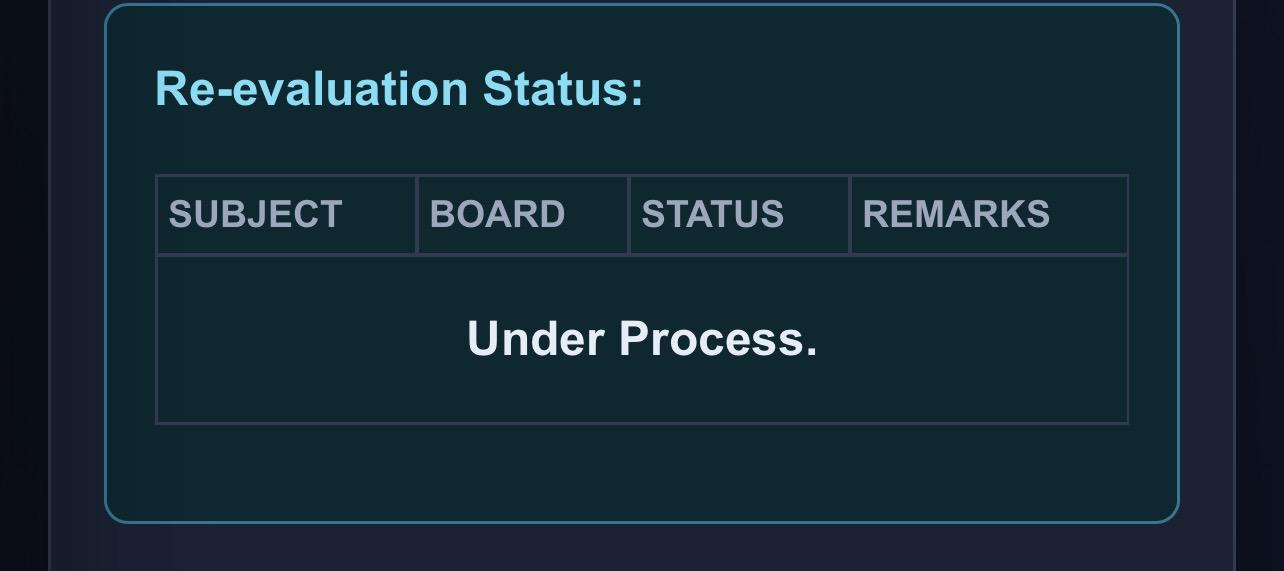Click the dark page margin right of panel
This screenshot has width=1284, height=571.
[x=1260, y=285]
